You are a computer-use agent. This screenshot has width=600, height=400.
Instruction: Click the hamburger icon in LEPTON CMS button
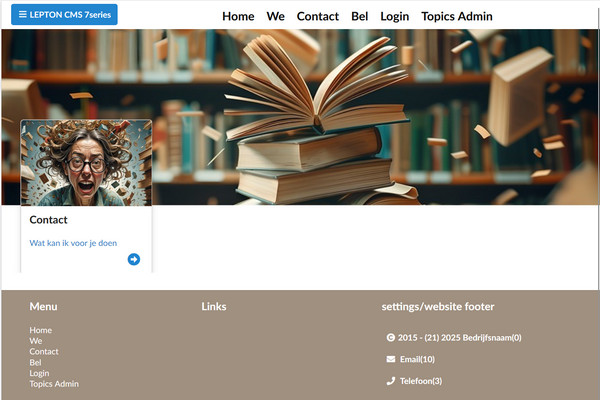[x=23, y=15]
